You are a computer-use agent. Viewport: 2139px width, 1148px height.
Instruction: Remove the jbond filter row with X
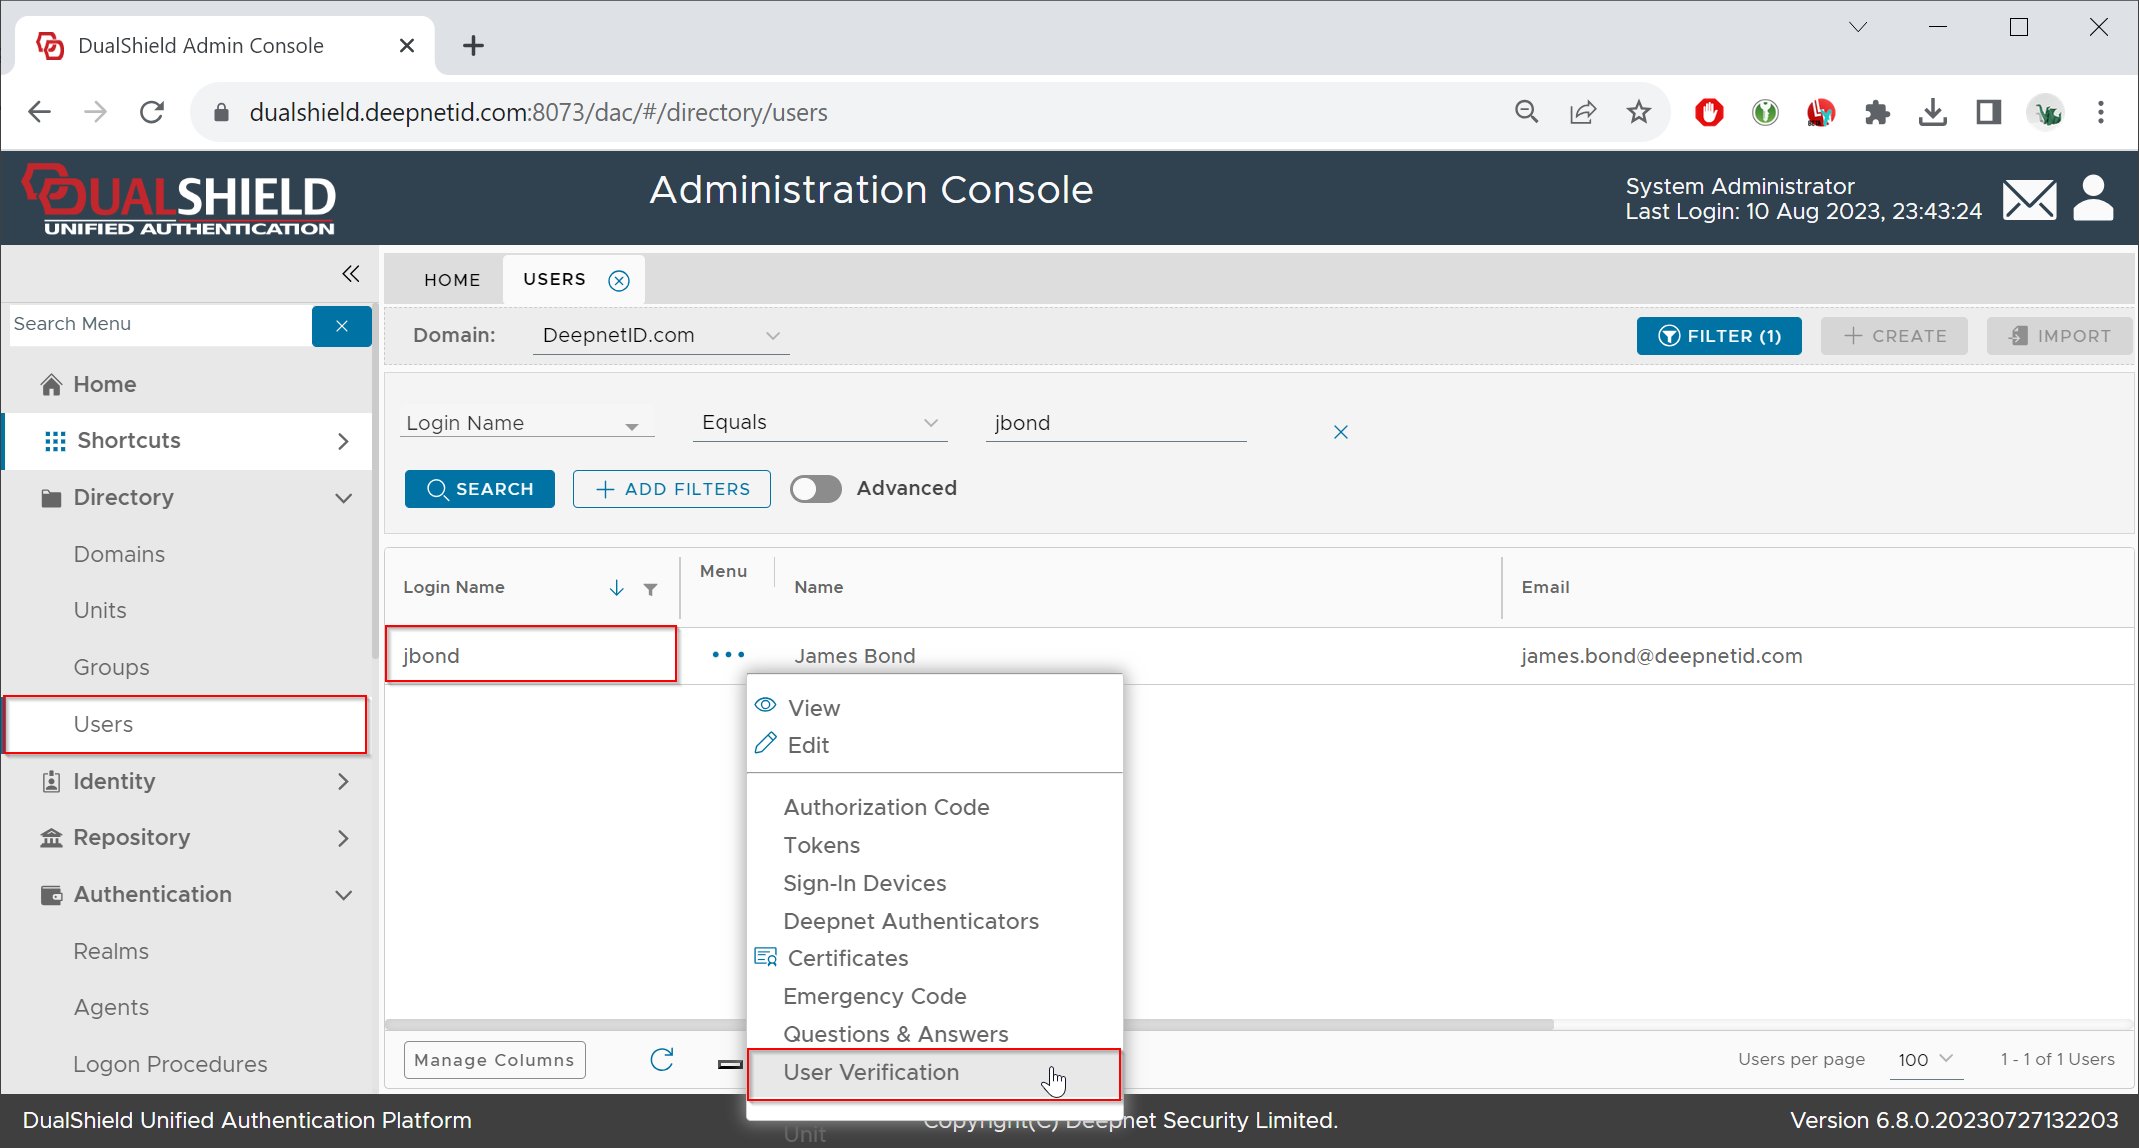(x=1341, y=432)
